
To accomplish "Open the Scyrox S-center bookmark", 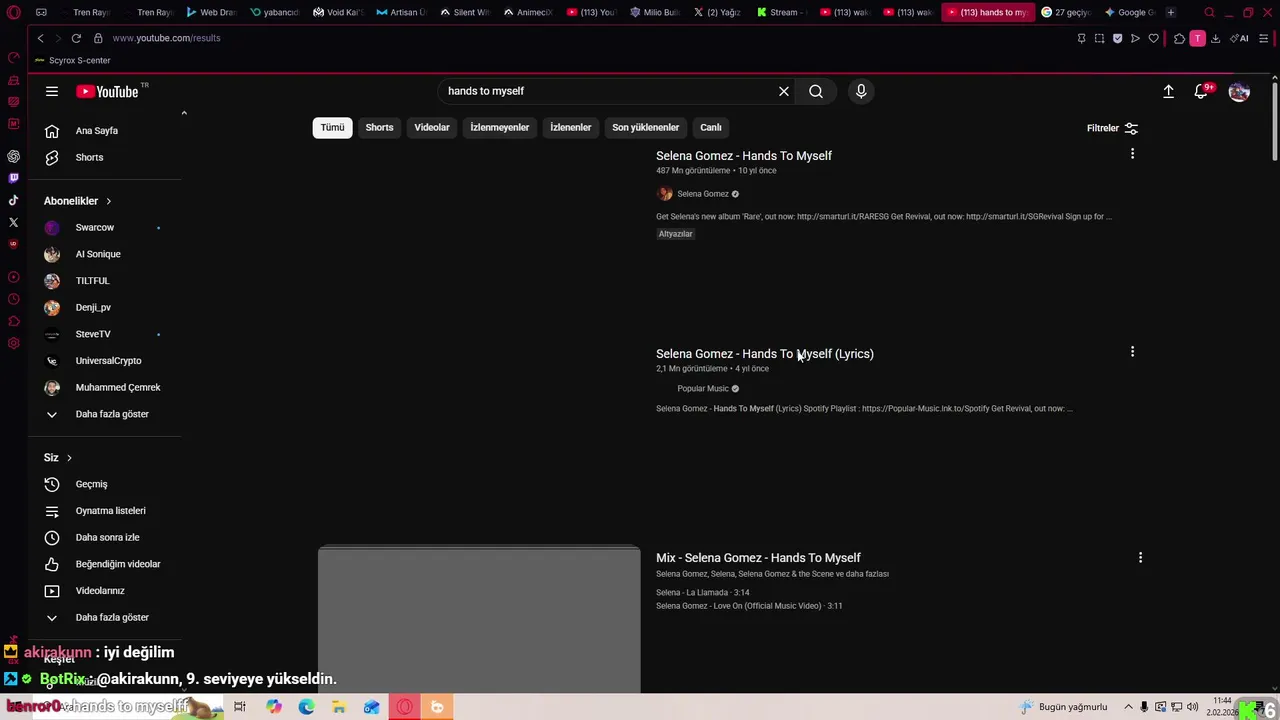I will [x=72, y=60].
